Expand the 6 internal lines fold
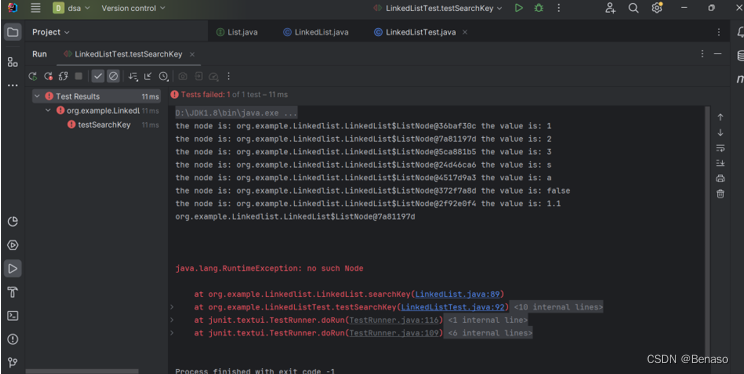The width and height of the screenshot is (744, 374). pyautogui.click(x=490, y=333)
